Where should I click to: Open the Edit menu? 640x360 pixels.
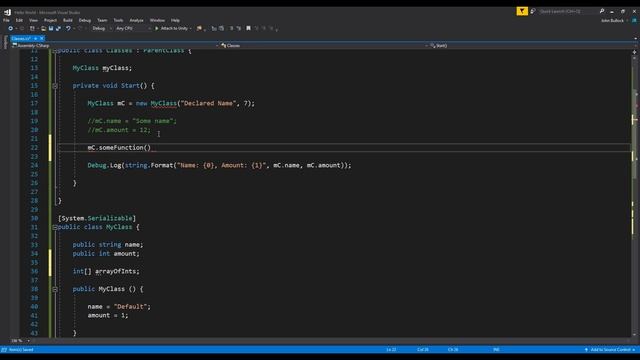coord(19,20)
